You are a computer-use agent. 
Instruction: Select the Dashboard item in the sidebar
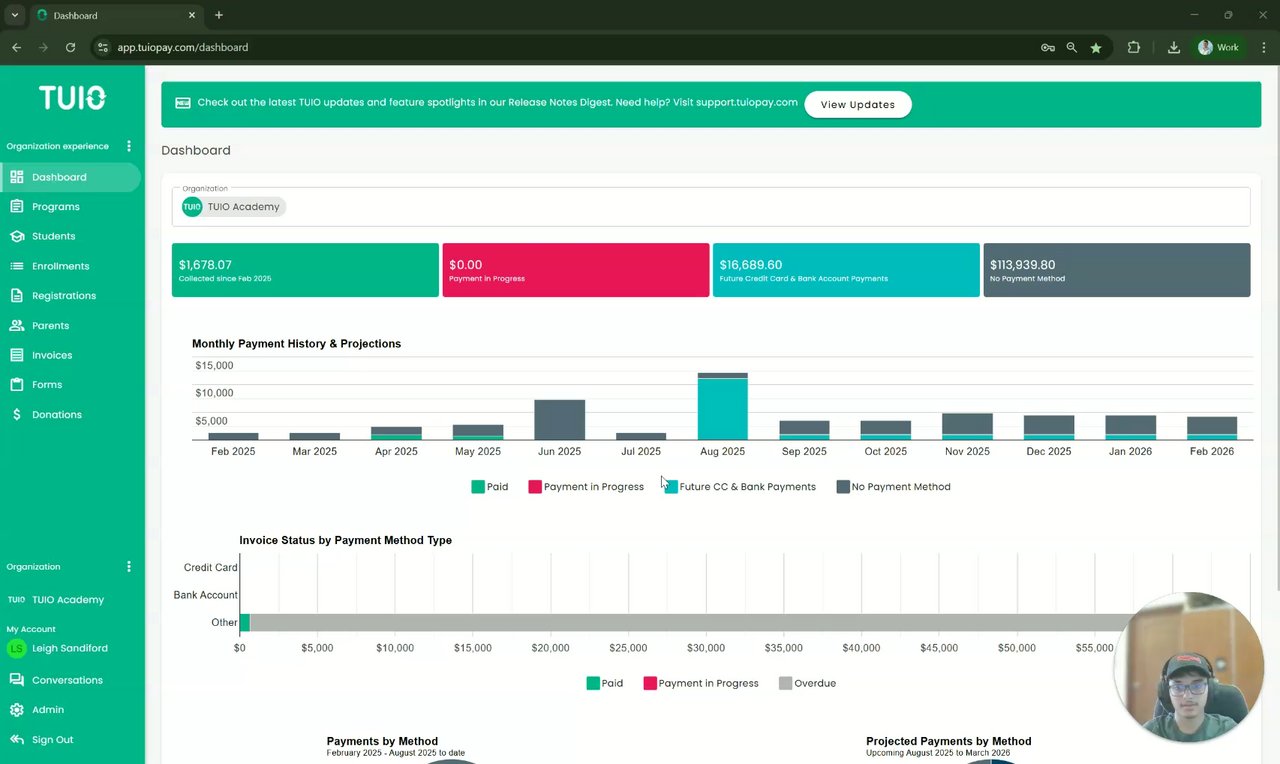pyautogui.click(x=70, y=177)
